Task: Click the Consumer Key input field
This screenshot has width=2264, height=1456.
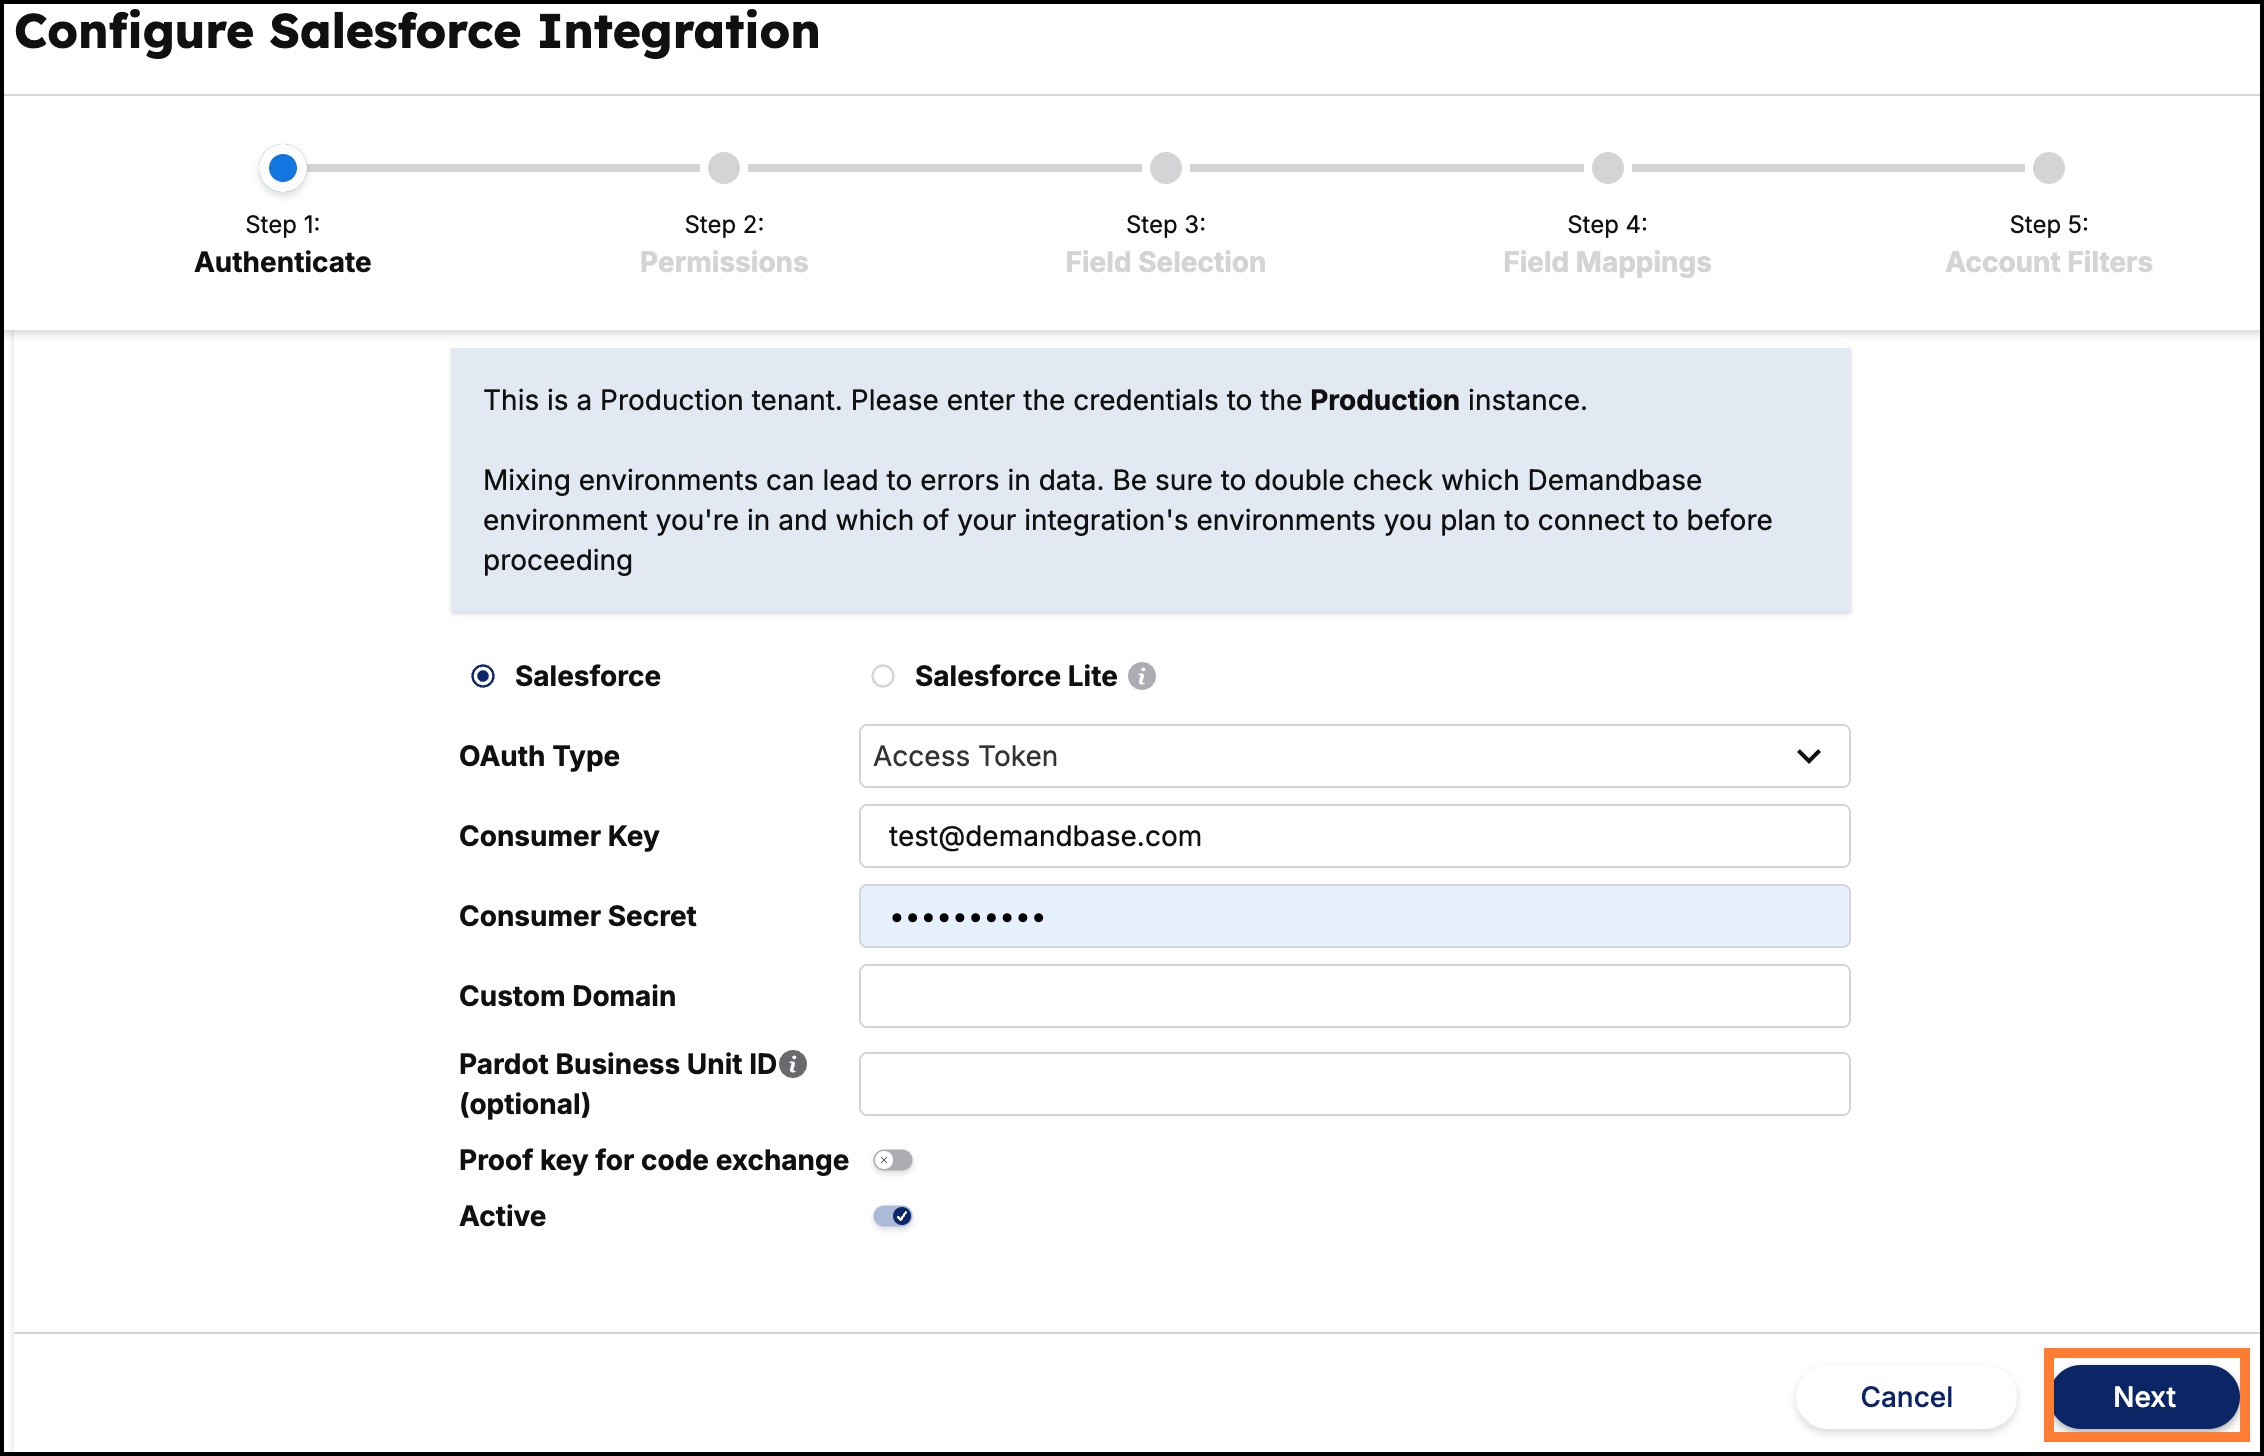Action: click(1354, 836)
